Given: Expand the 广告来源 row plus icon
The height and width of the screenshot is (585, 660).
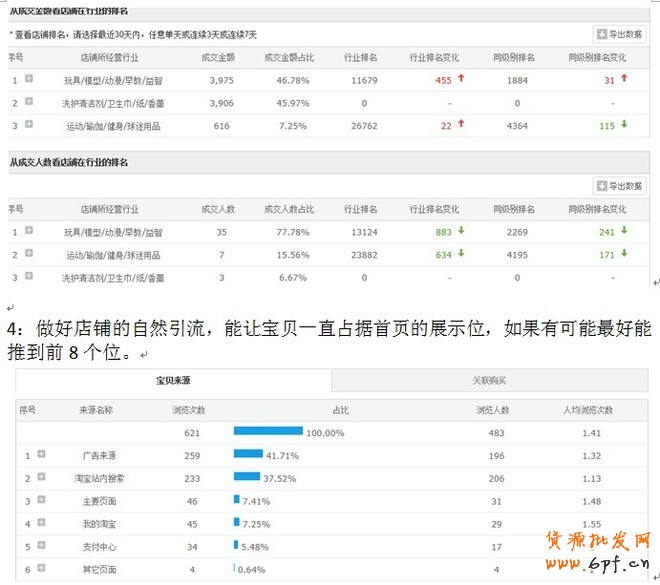Looking at the screenshot, I should pyautogui.click(x=42, y=455).
